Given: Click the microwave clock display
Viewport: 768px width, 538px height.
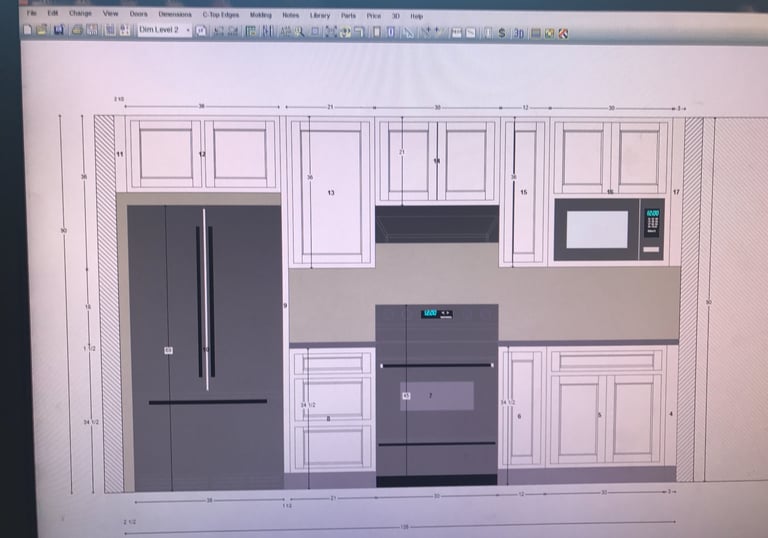Looking at the screenshot, I should [x=653, y=214].
